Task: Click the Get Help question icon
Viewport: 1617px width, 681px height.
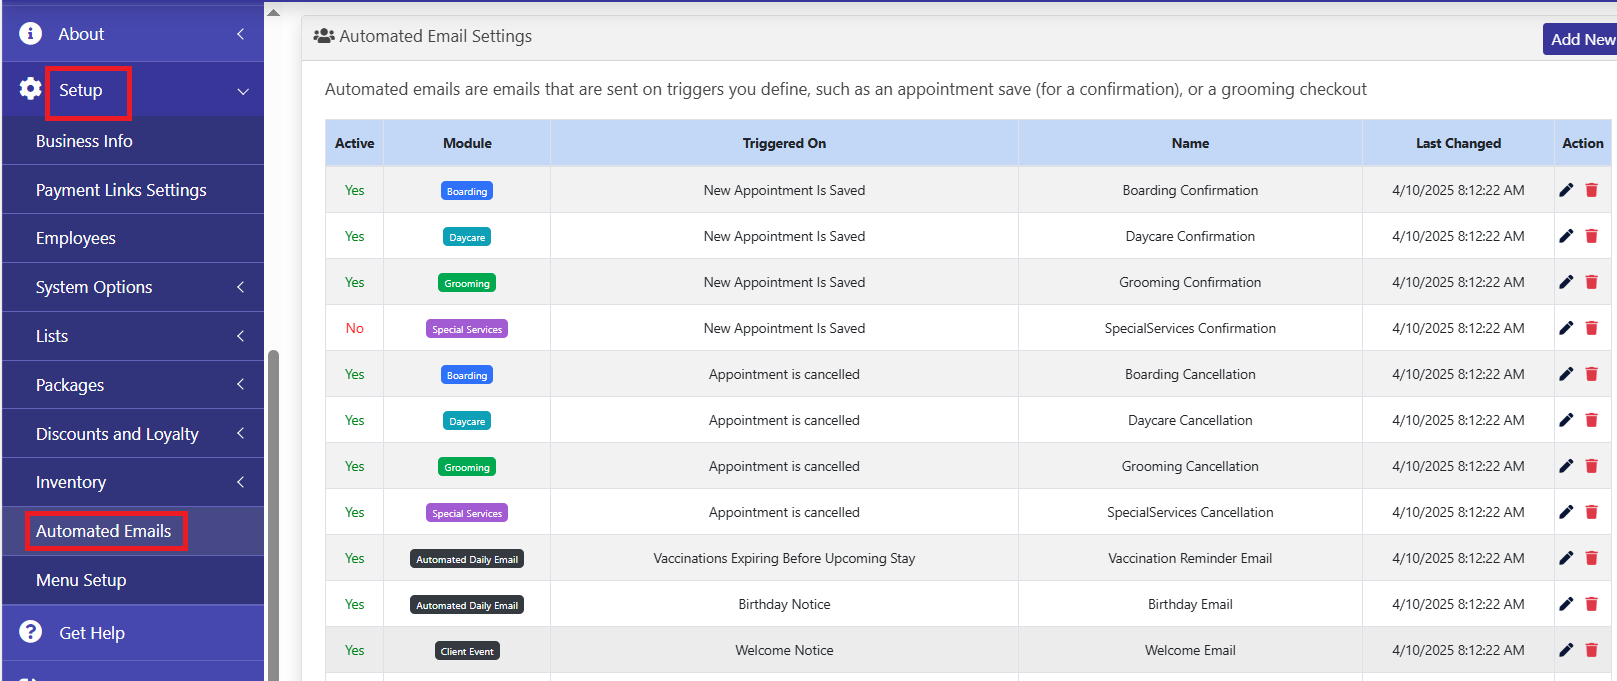Action: (x=31, y=632)
